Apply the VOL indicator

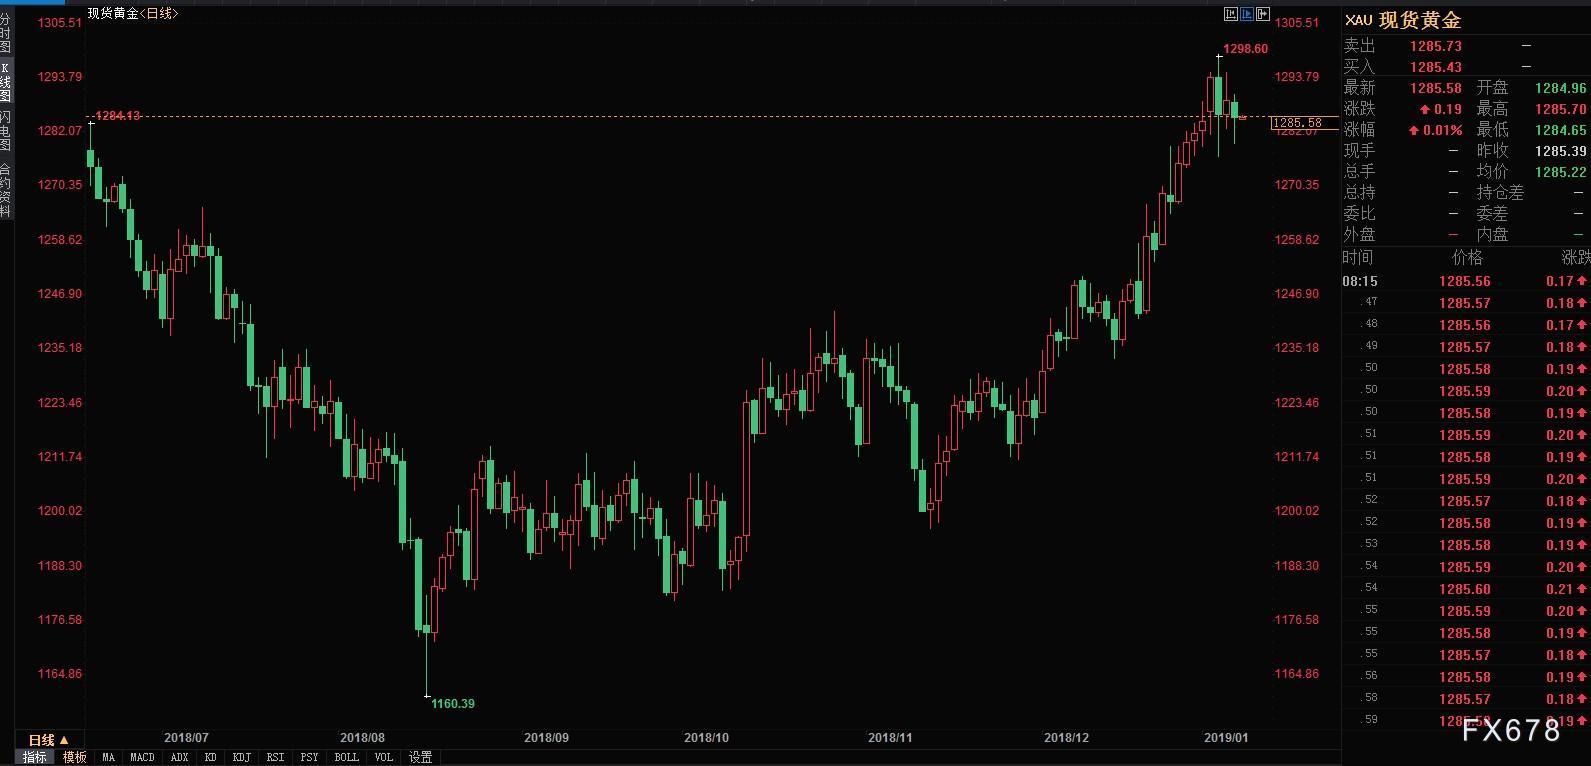tap(384, 757)
